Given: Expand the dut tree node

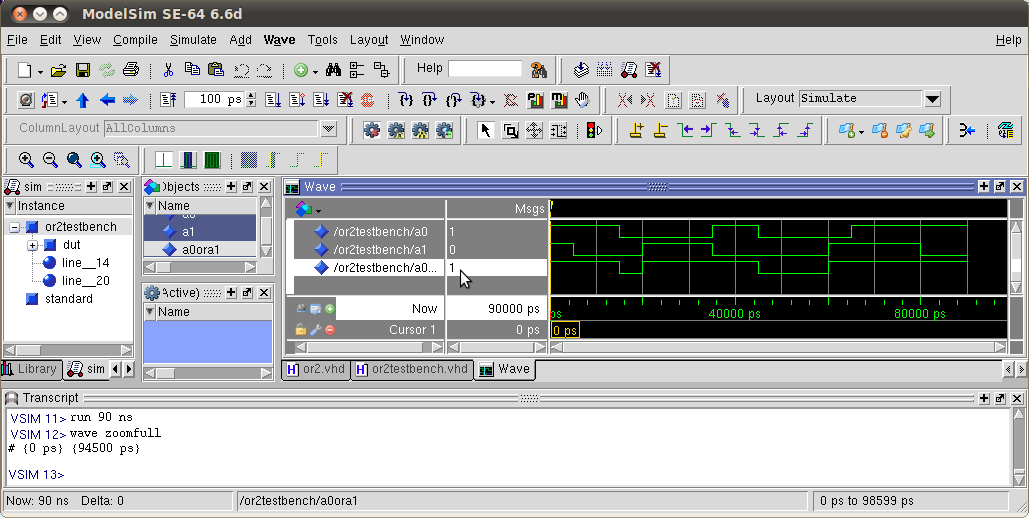Looking at the screenshot, I should pos(32,246).
